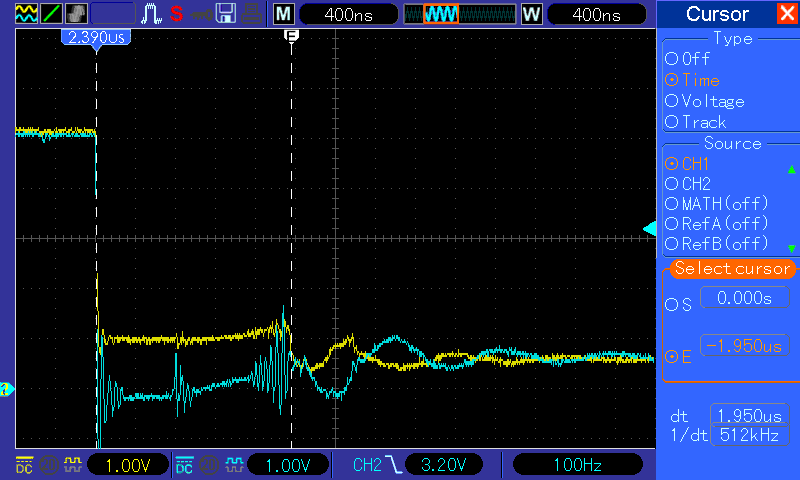The width and height of the screenshot is (800, 480).
Task: Select the S start cursor
Action: [x=678, y=305]
